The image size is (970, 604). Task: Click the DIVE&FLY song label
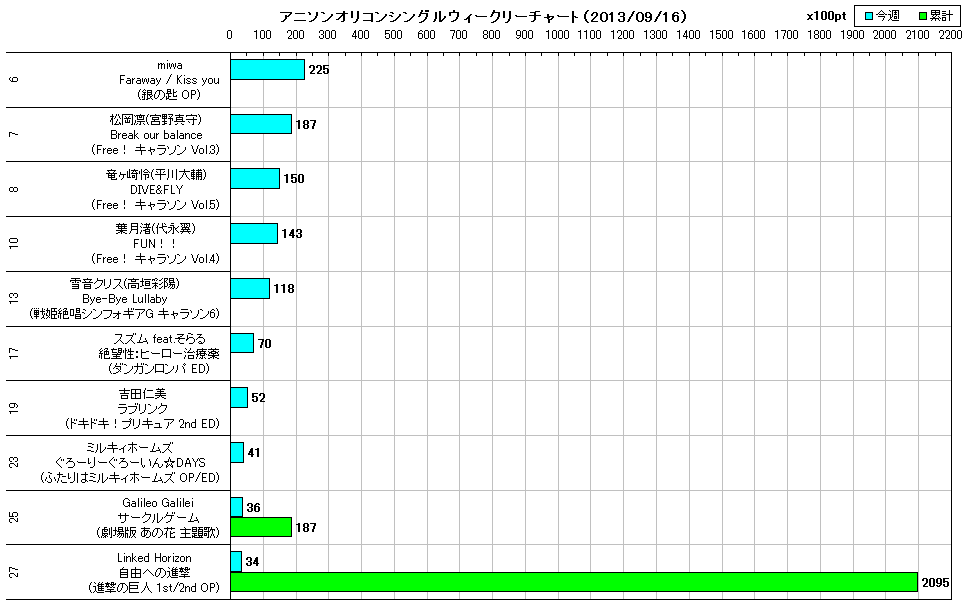tap(155, 189)
